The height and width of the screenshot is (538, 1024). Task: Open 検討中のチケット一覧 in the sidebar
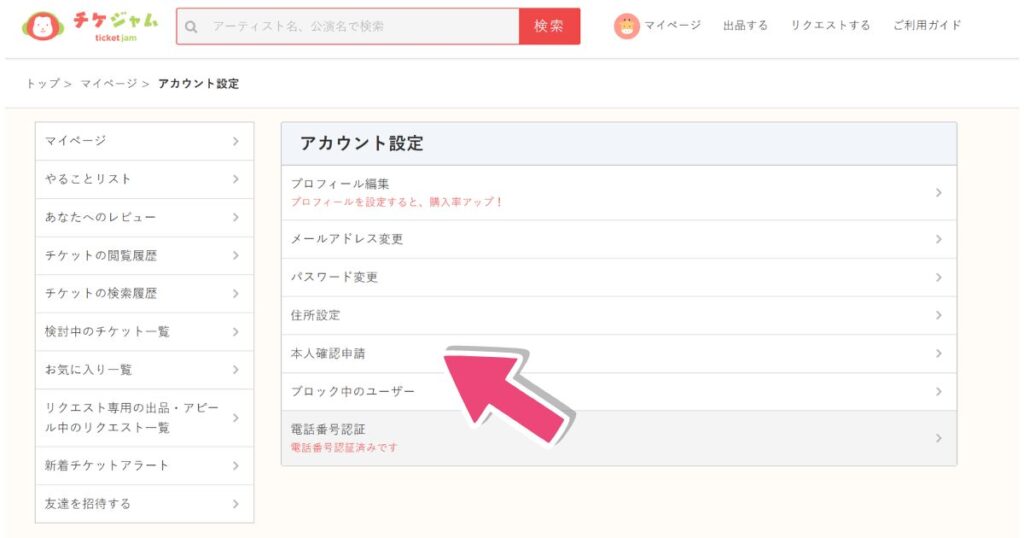pos(144,332)
